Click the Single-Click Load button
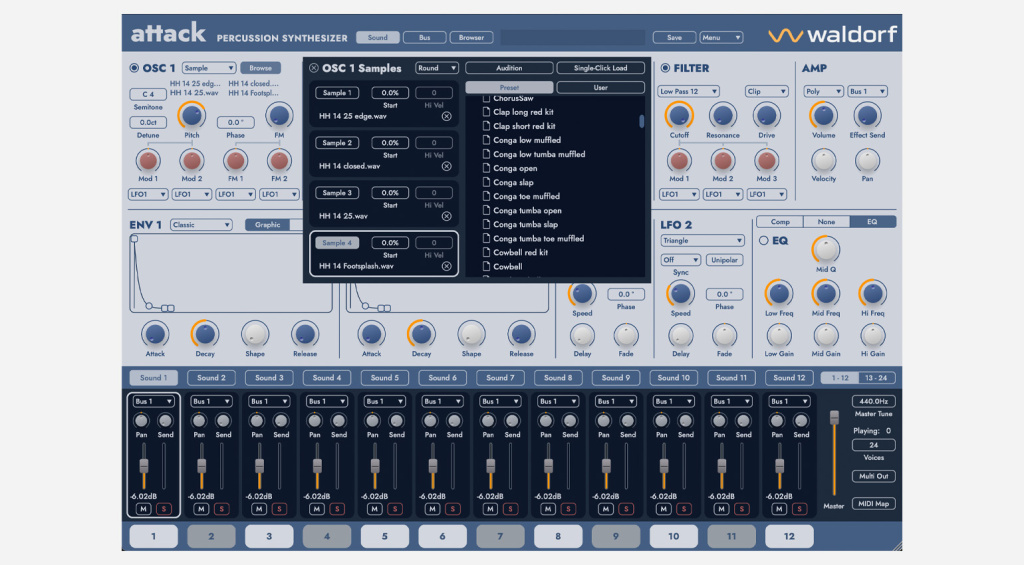Image resolution: width=1024 pixels, height=565 pixels. (x=600, y=68)
